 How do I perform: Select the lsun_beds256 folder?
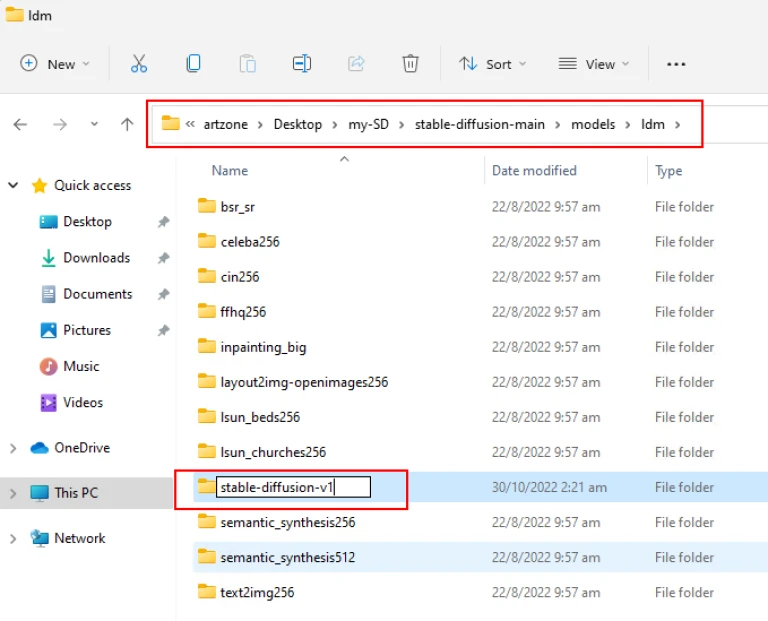(x=260, y=417)
